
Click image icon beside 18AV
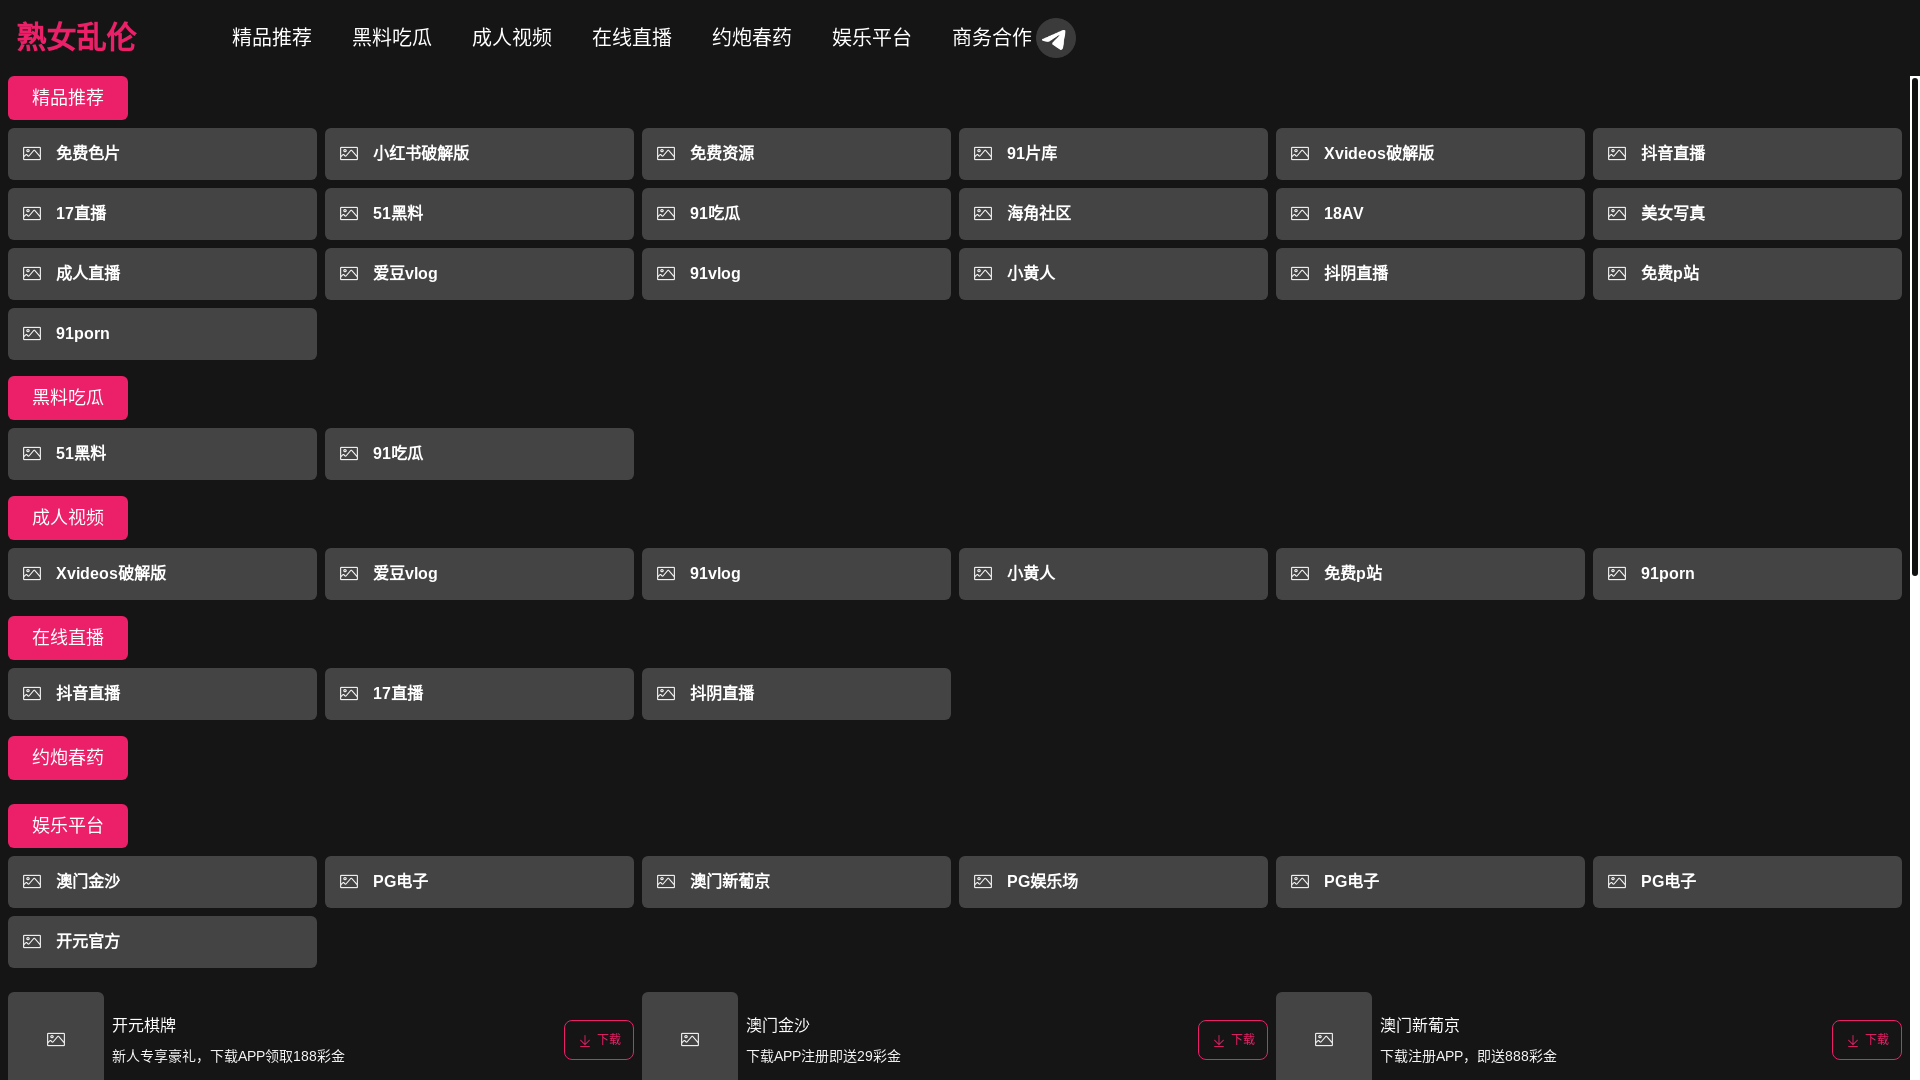click(x=1300, y=213)
